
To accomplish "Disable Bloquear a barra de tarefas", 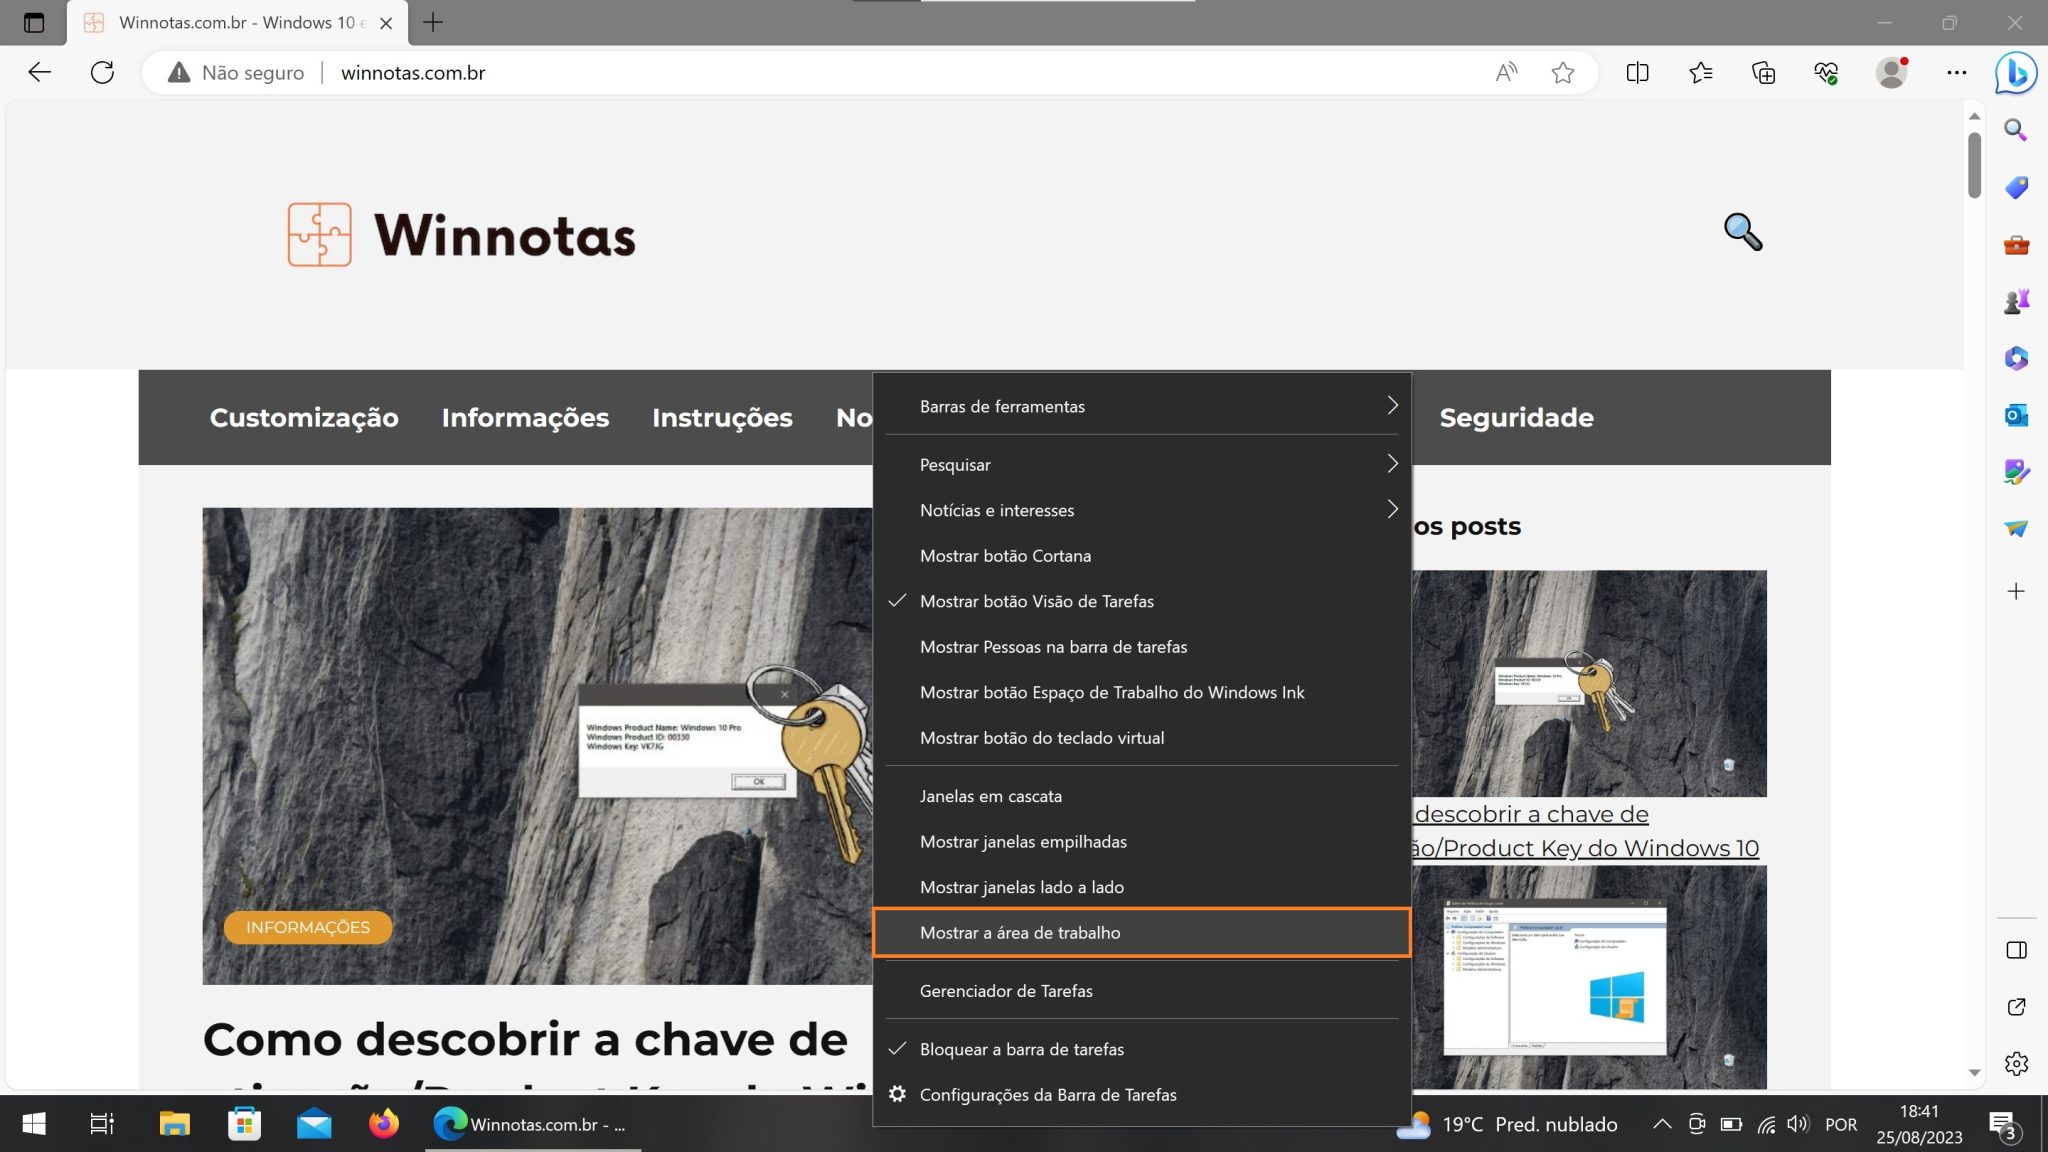I will point(1021,1049).
